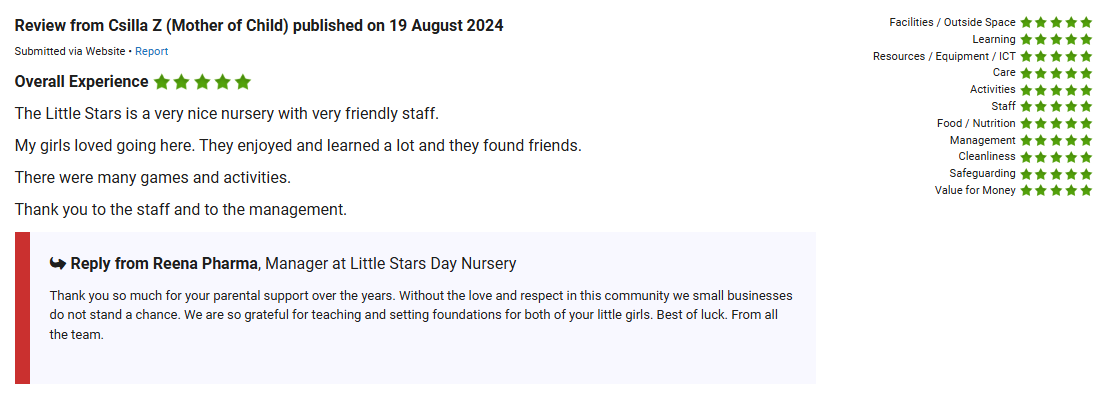This screenshot has height=401, width=1106.
Task: Click the first Overall Experience star
Action: [x=161, y=82]
